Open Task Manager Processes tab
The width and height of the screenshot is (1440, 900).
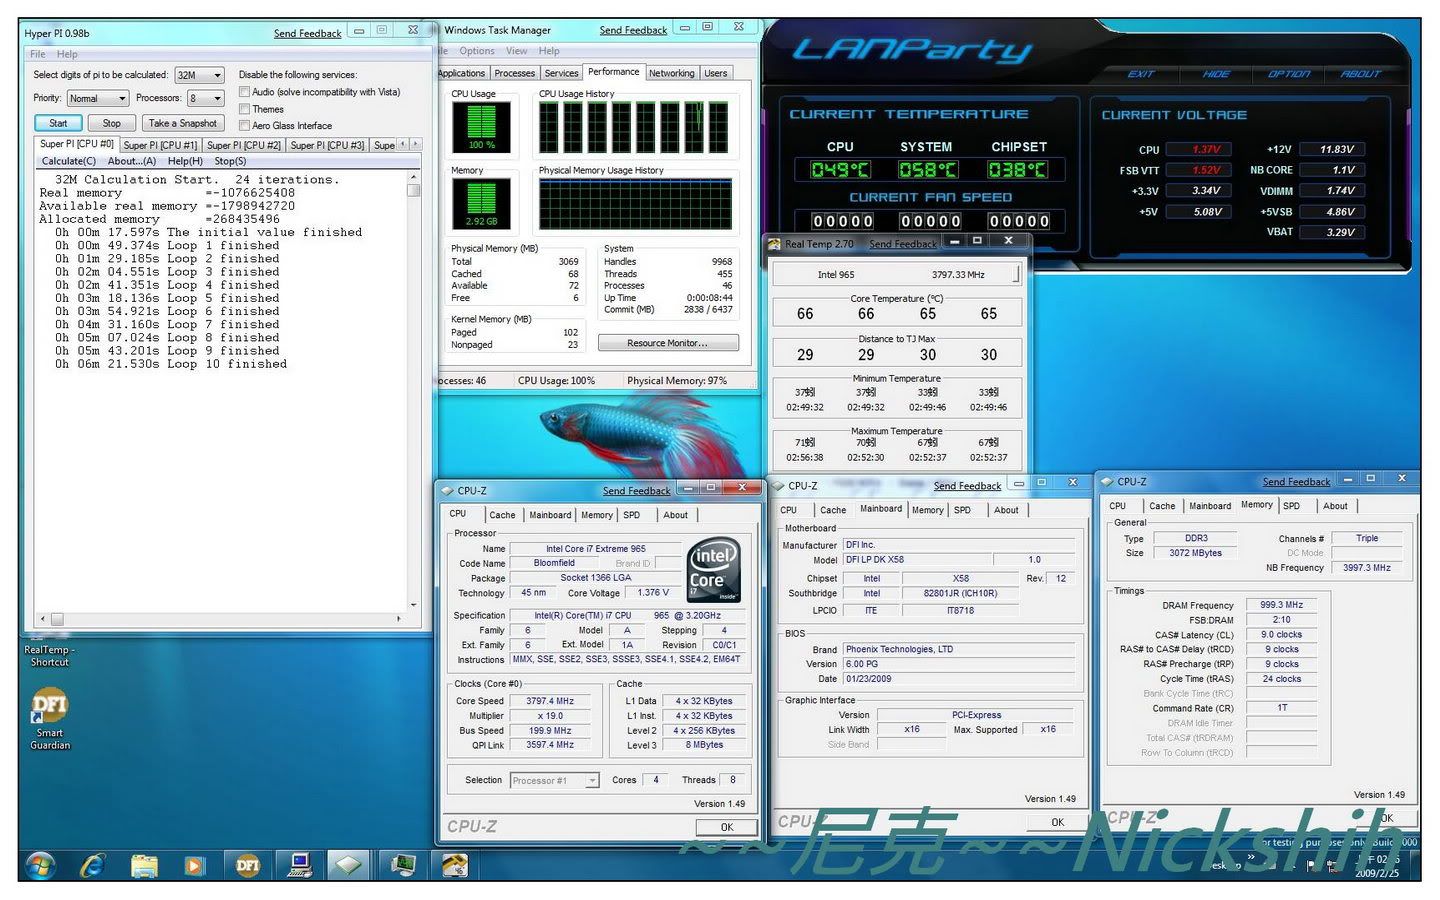[514, 73]
